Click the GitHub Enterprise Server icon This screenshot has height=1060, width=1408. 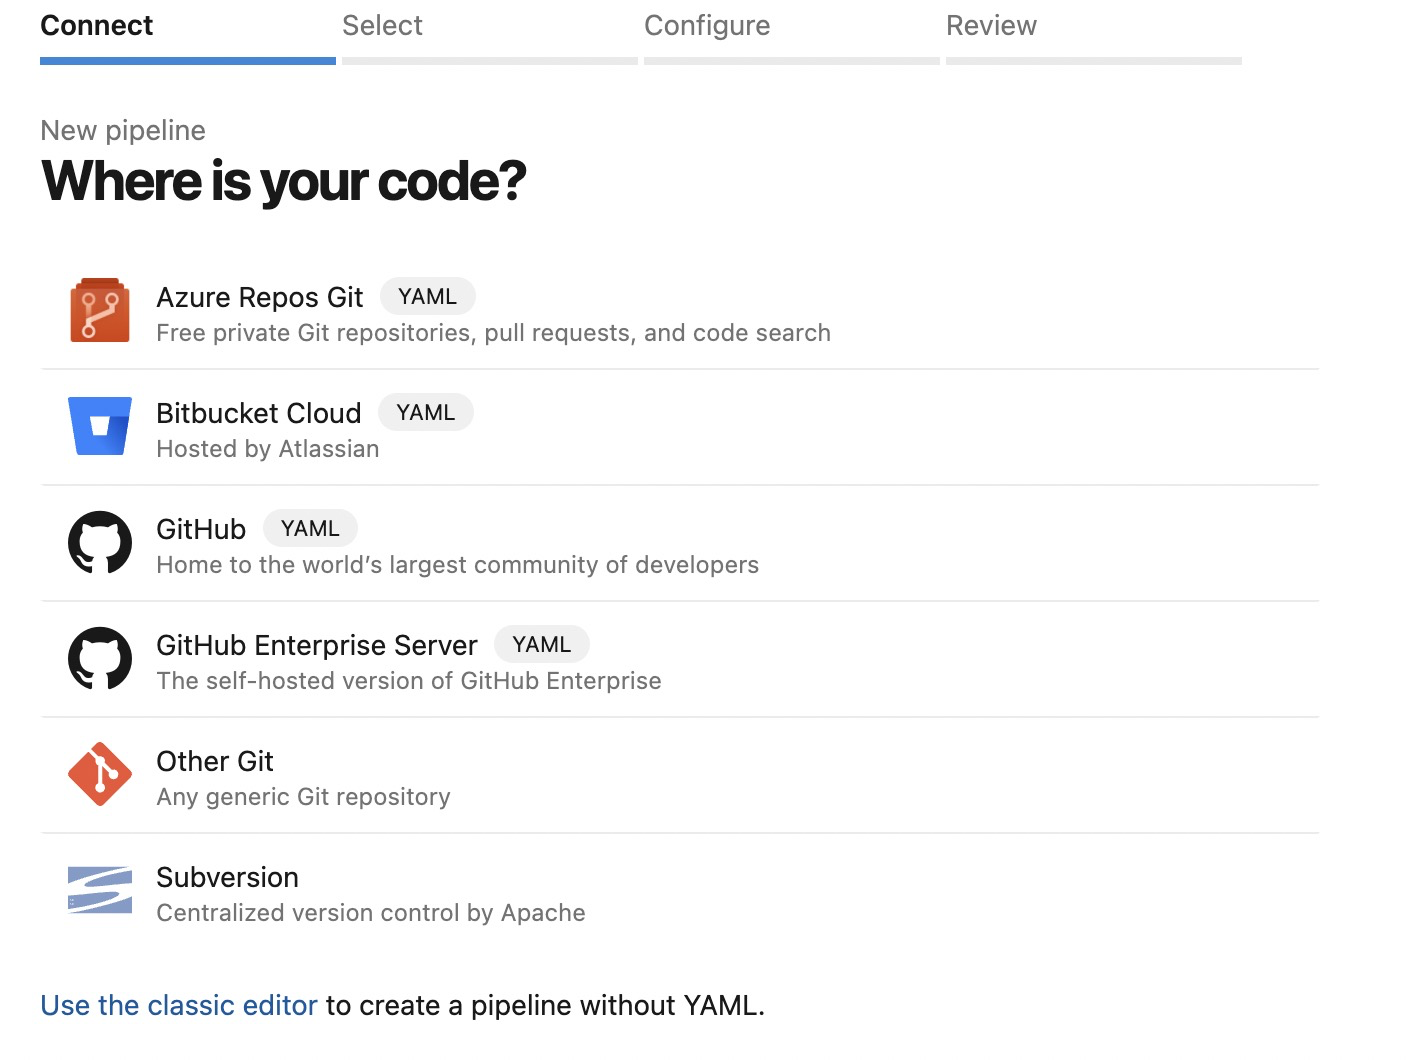pyautogui.click(x=100, y=658)
